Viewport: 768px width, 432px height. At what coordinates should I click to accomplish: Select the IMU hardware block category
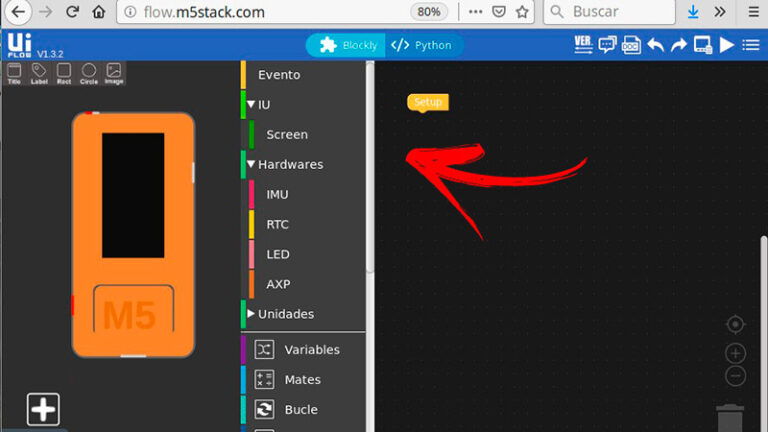pyautogui.click(x=277, y=194)
